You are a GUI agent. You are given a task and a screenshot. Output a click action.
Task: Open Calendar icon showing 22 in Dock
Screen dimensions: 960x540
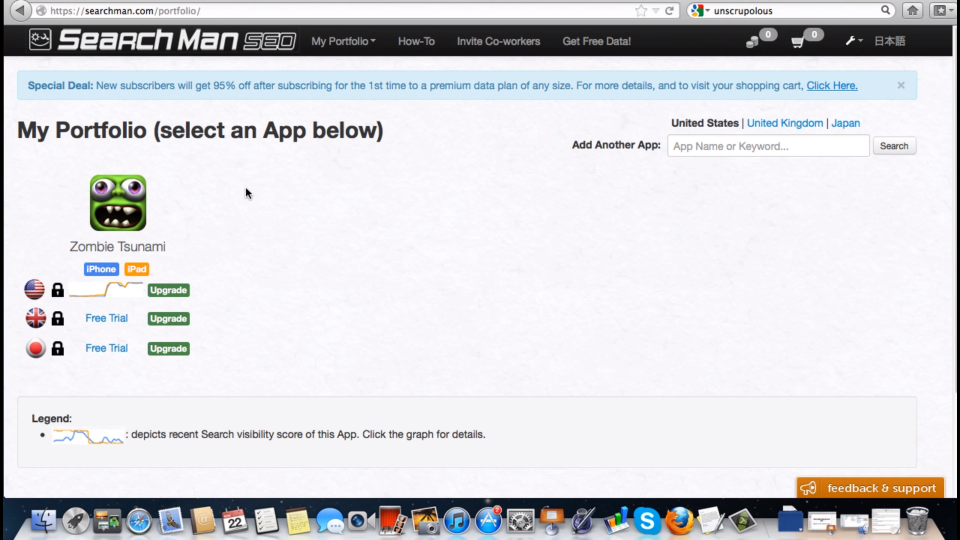(234, 521)
